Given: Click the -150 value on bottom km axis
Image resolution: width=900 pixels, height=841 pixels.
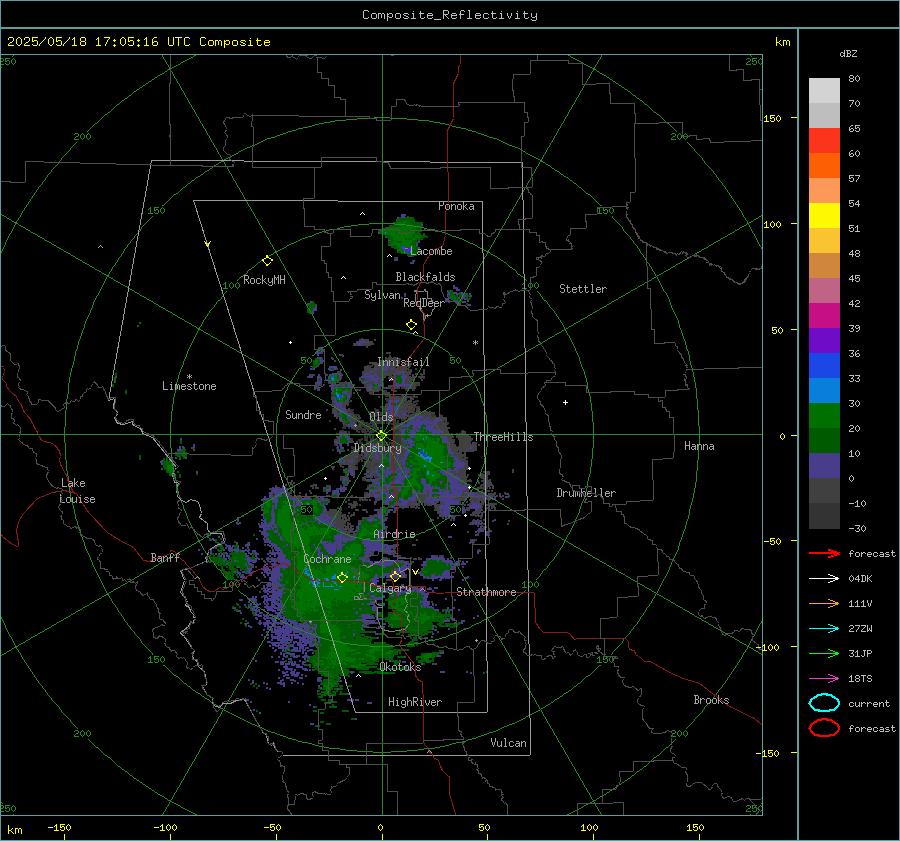Looking at the screenshot, I should (59, 828).
